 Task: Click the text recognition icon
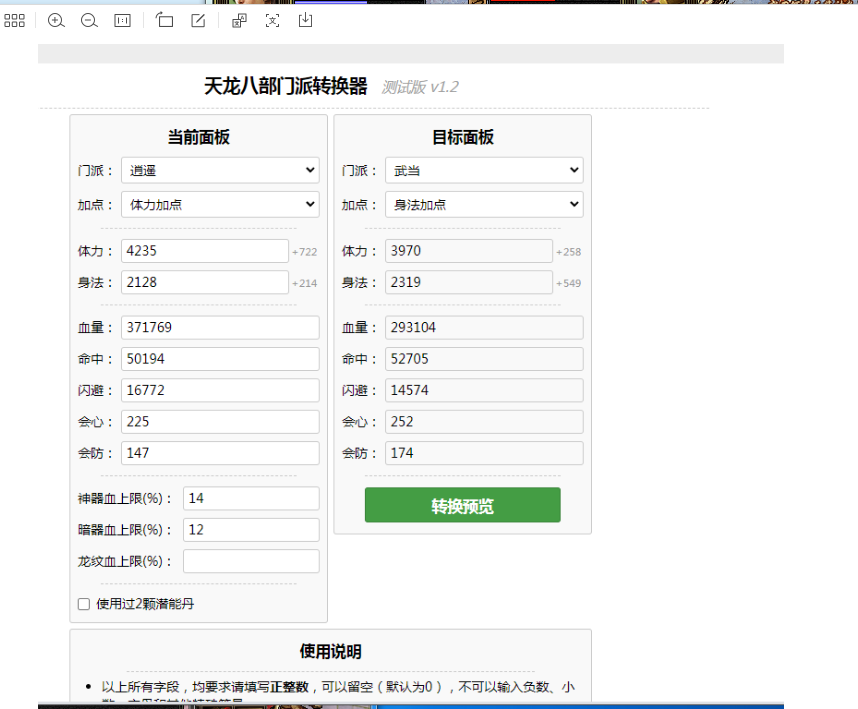tap(272, 21)
